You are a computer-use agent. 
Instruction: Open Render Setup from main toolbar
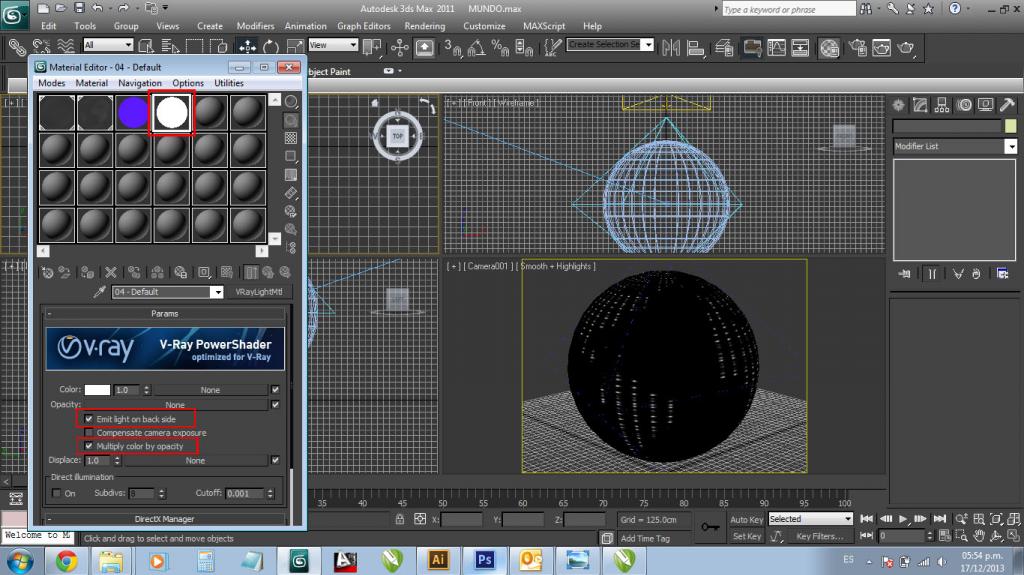coord(857,47)
